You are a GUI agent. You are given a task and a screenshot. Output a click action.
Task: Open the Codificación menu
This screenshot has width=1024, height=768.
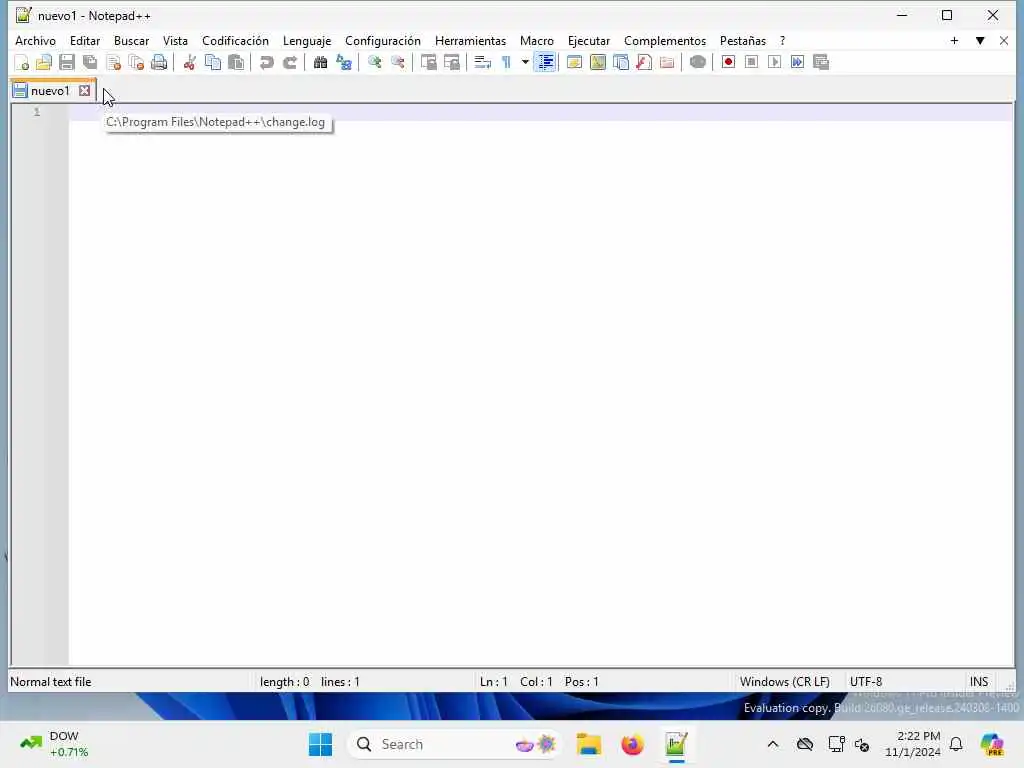coord(235,40)
